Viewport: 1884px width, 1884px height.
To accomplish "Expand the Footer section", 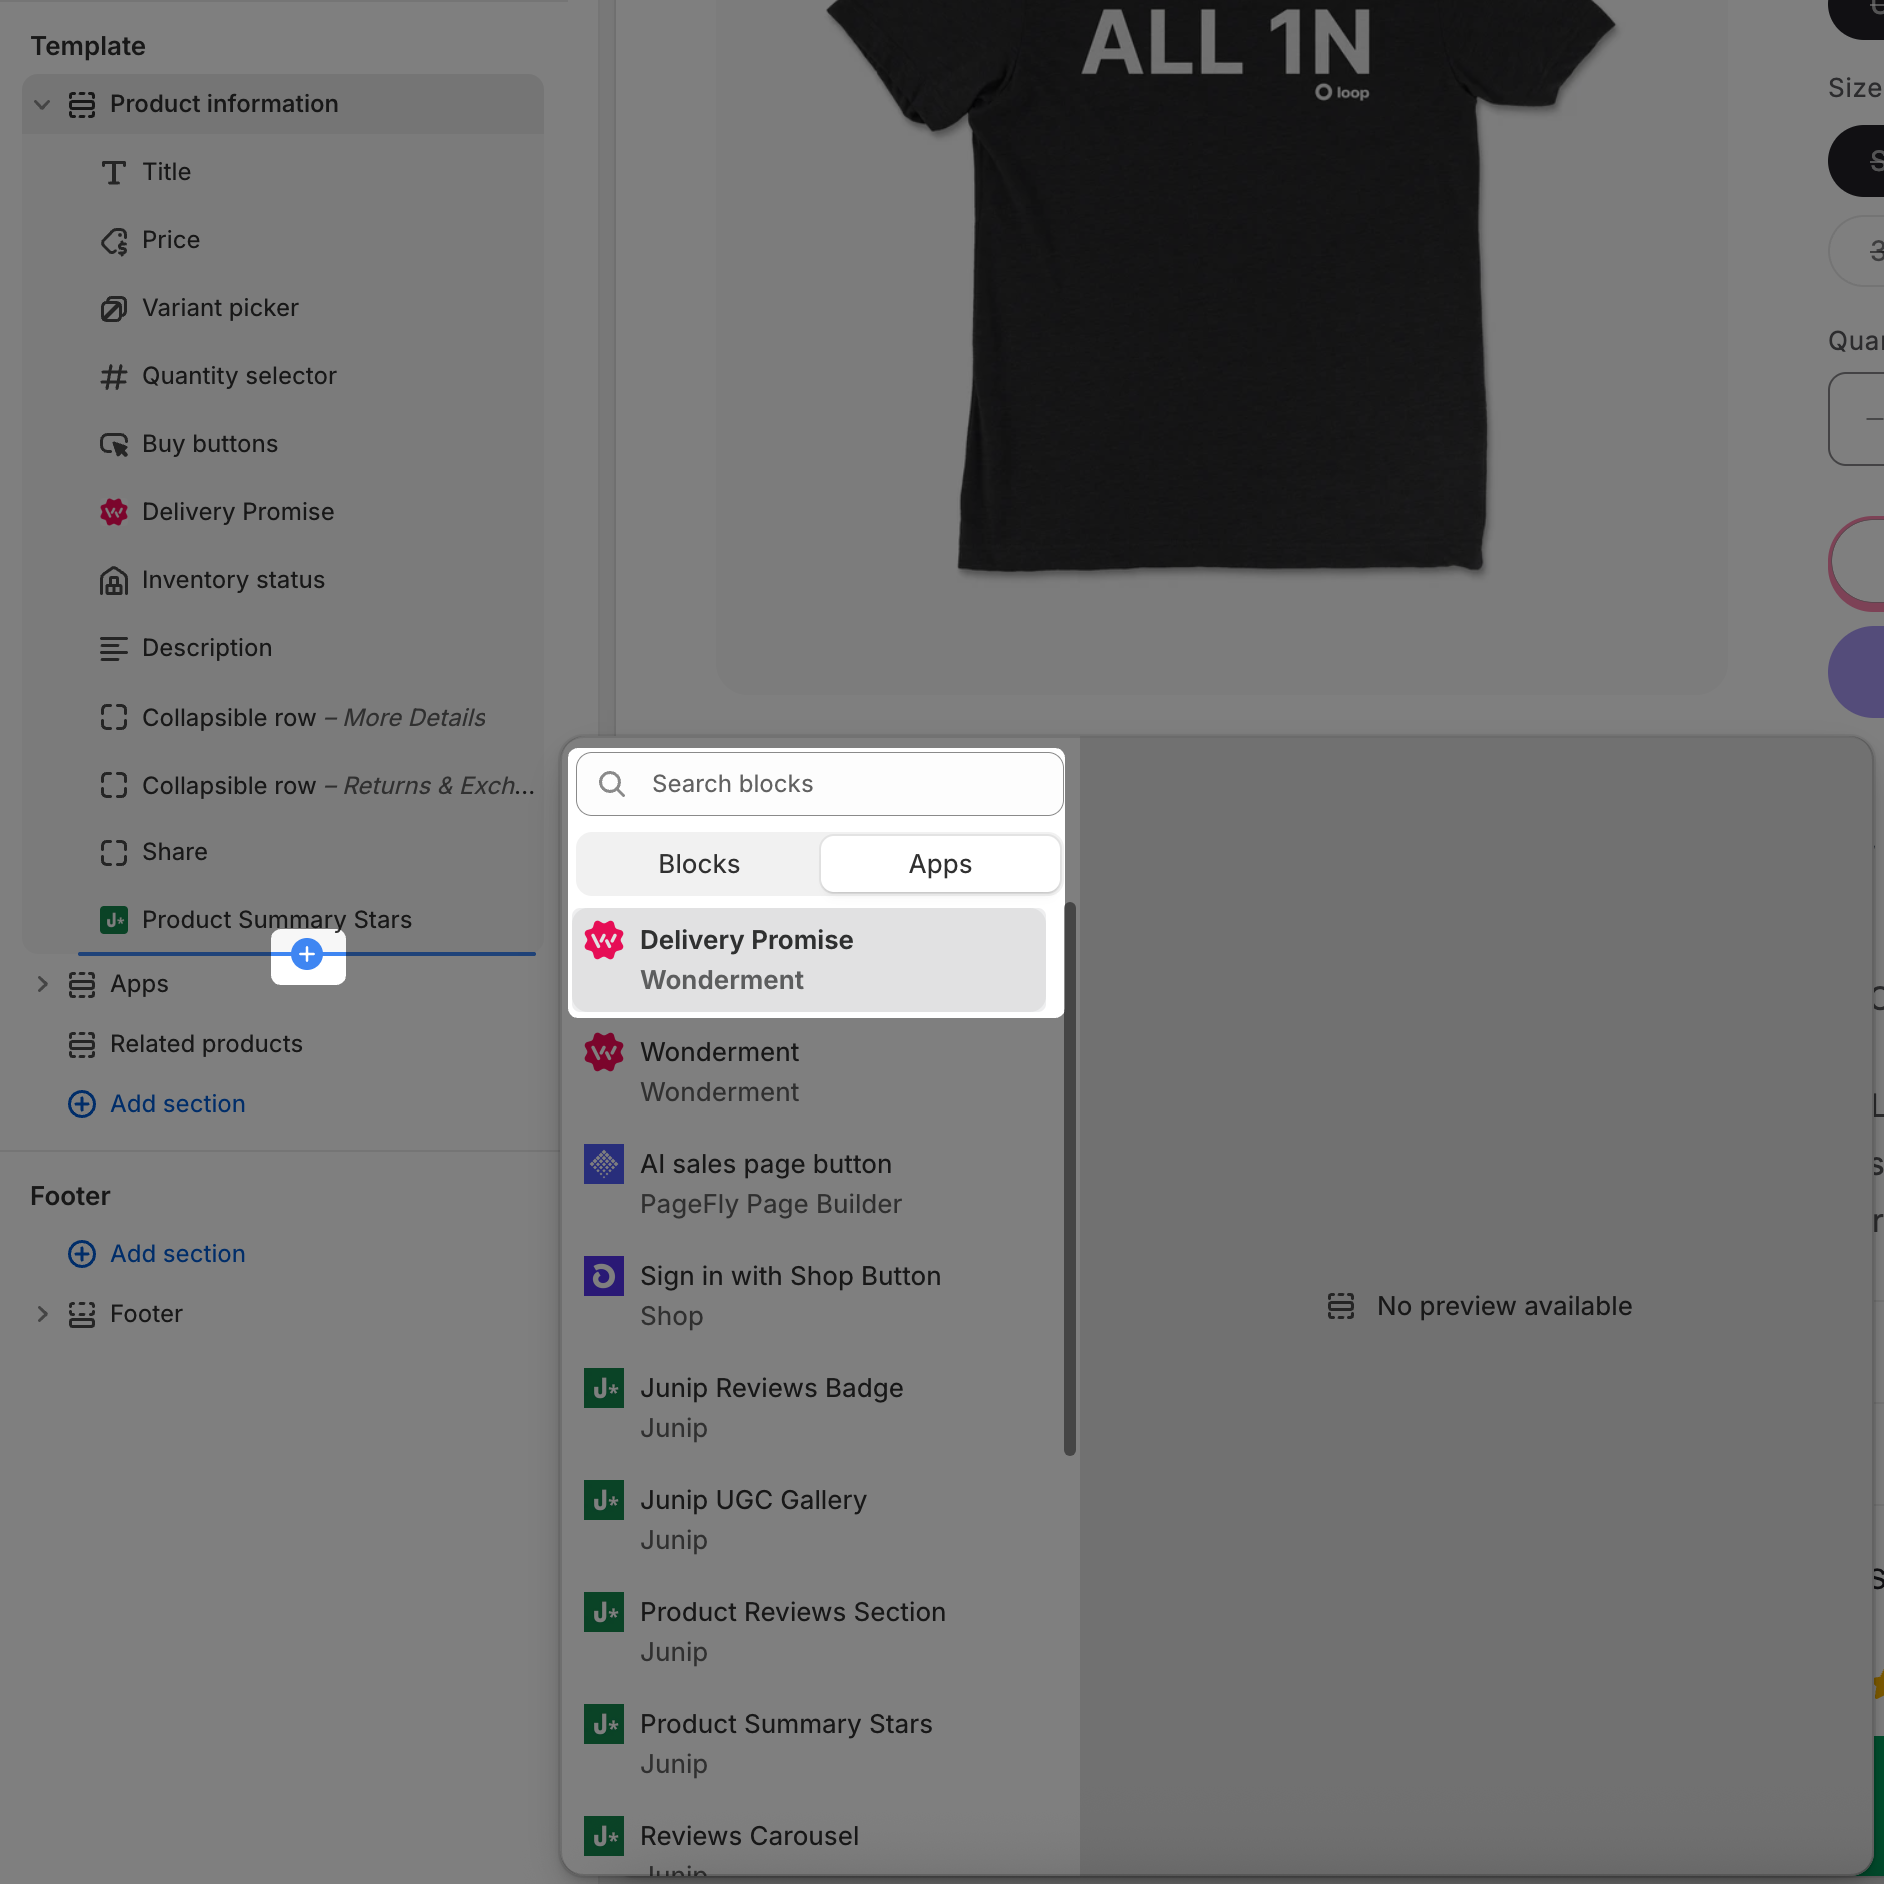I will 42,1314.
